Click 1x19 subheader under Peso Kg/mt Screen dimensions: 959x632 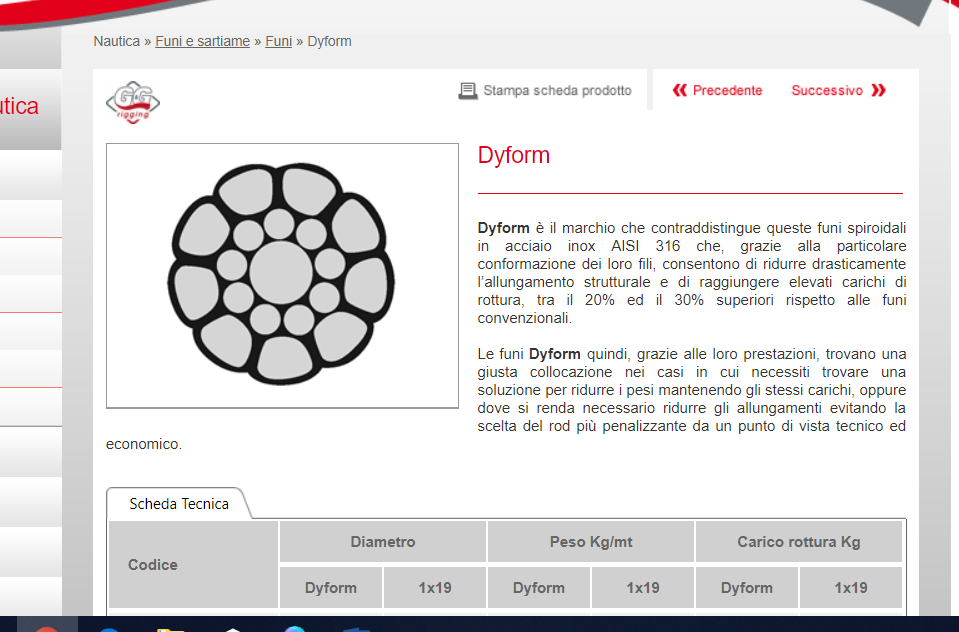(643, 587)
